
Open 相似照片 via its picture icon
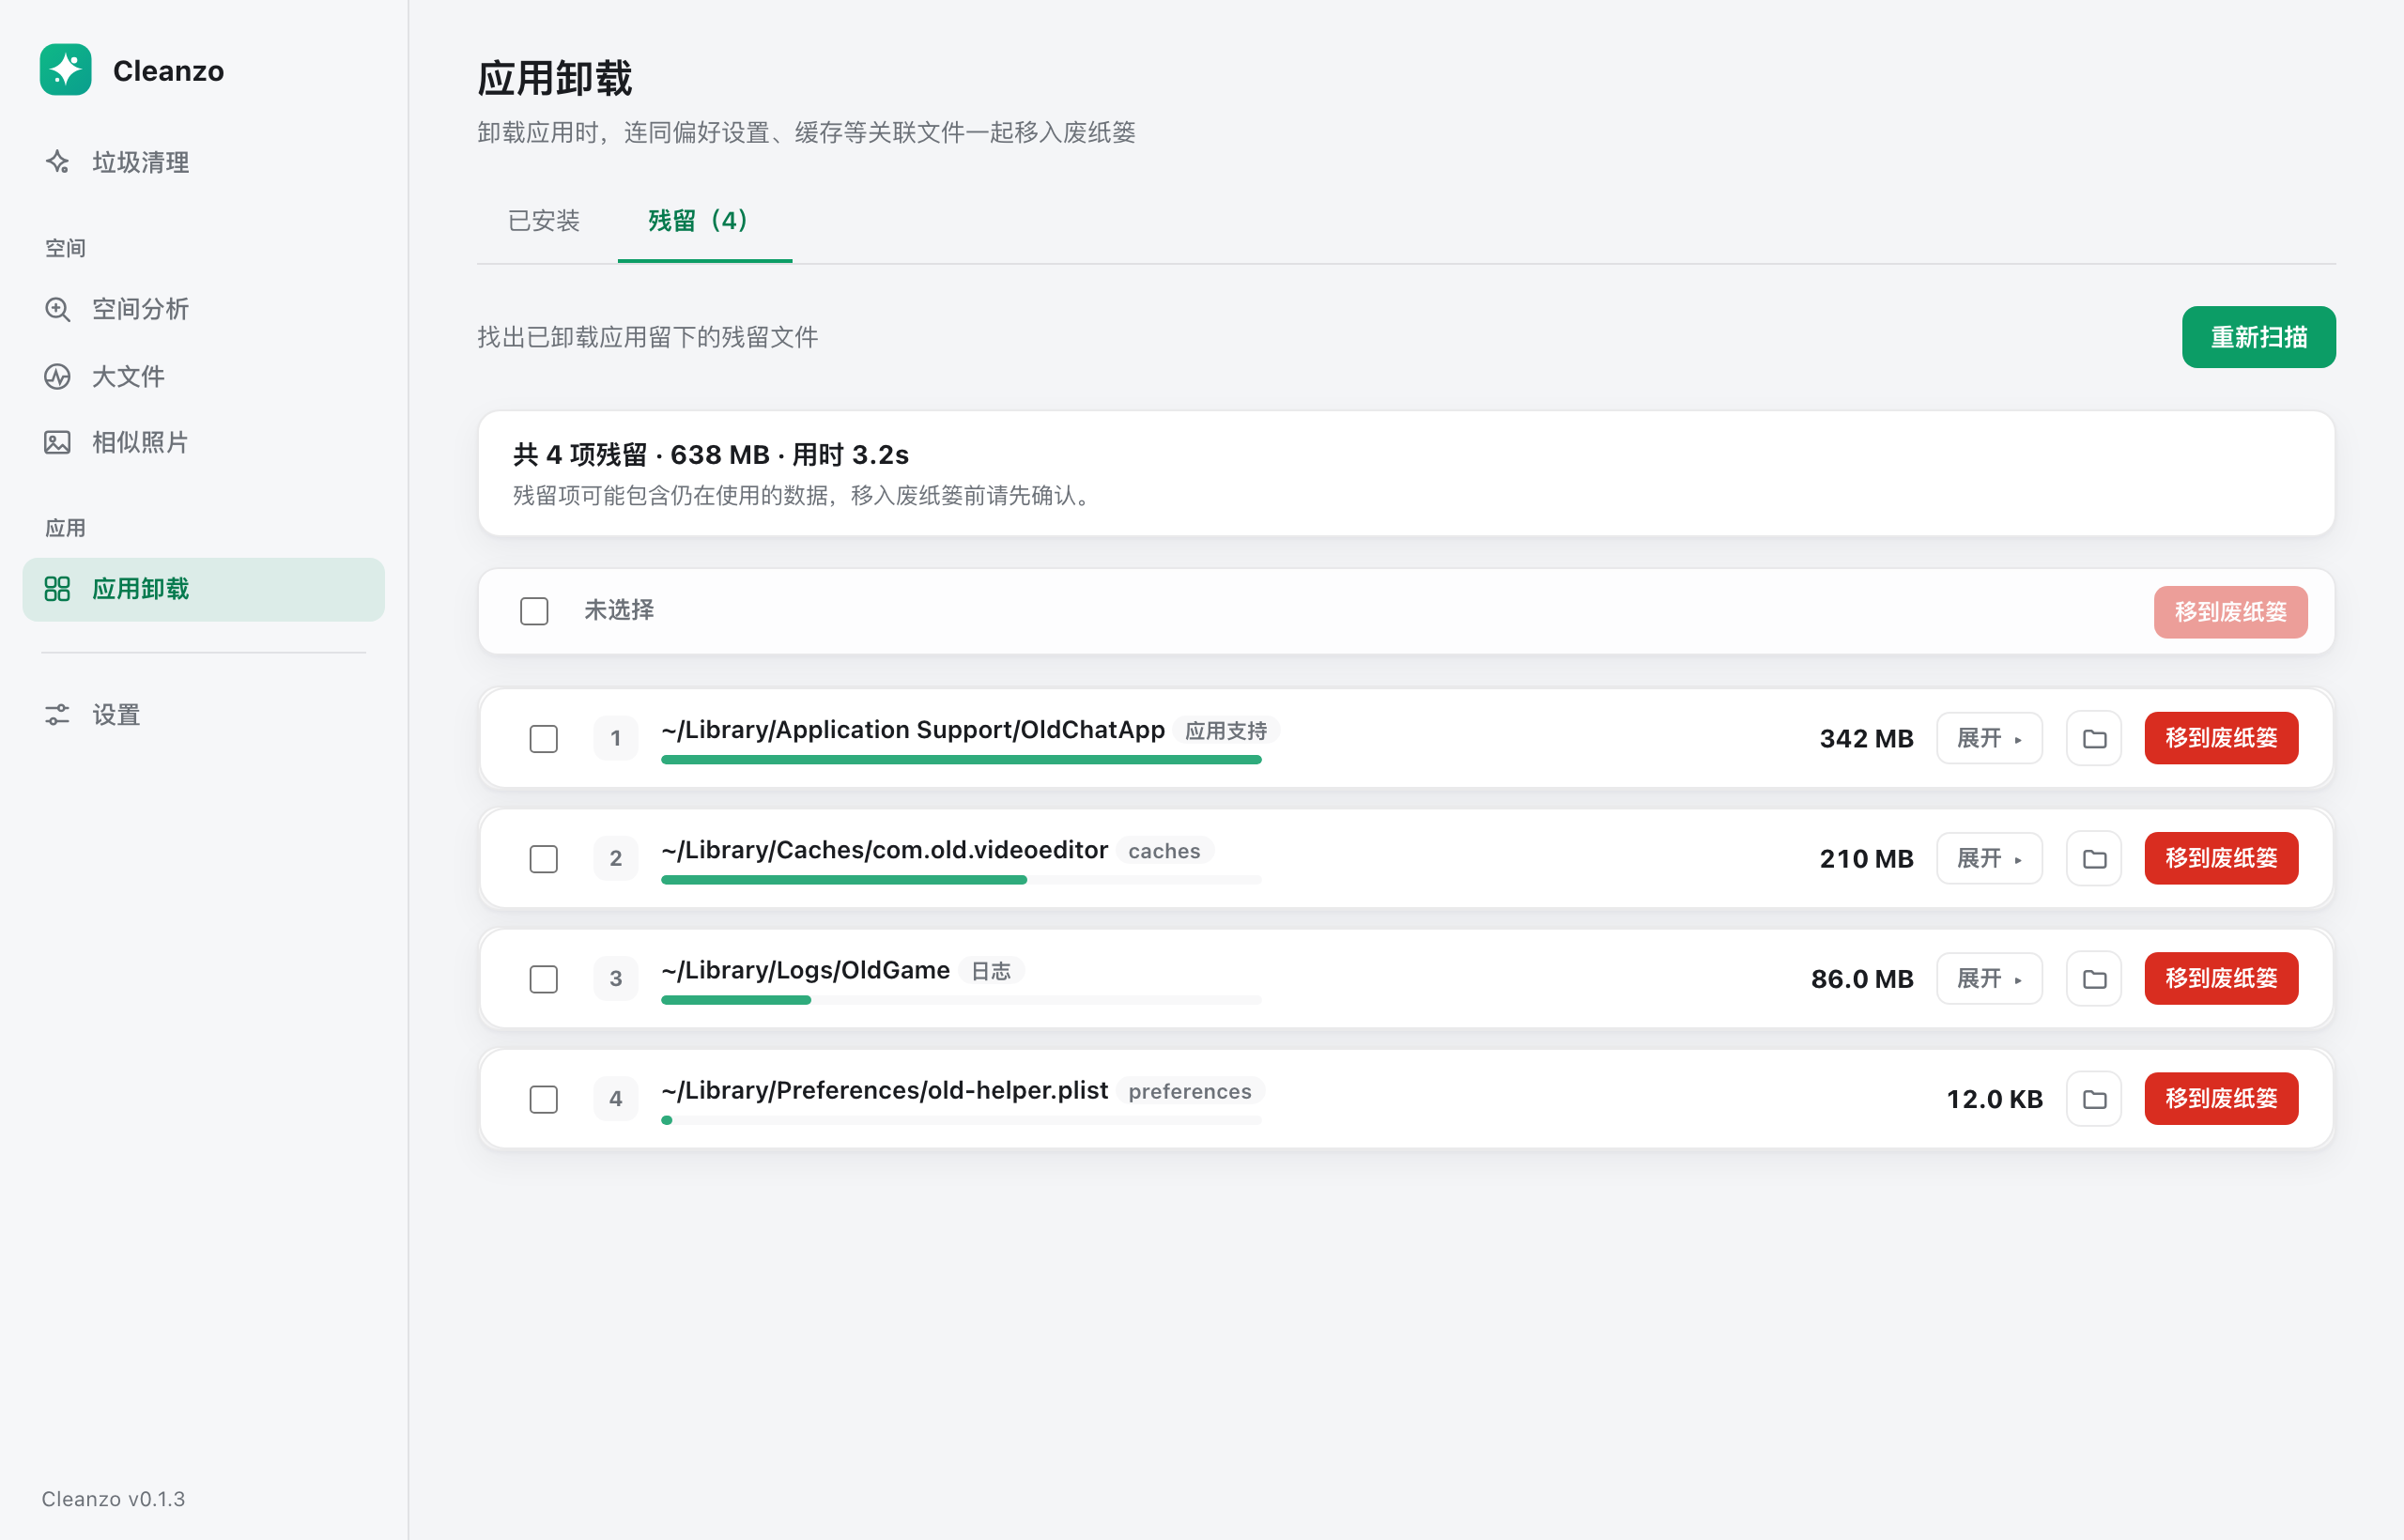[57, 442]
